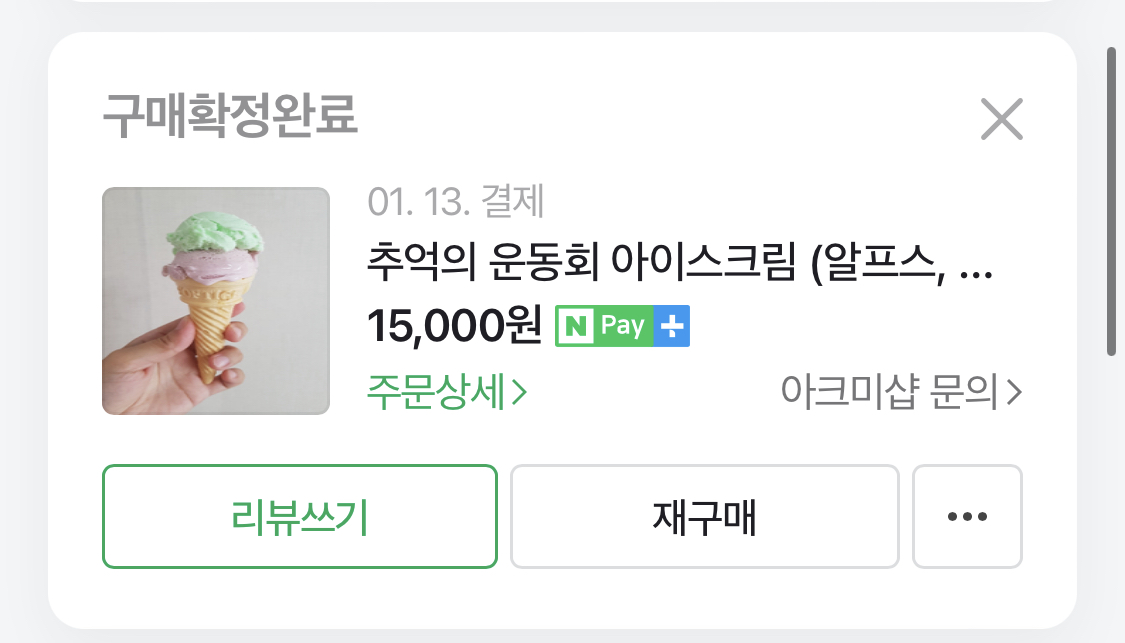Open the three-dot more options button
The width and height of the screenshot is (1125, 643).
(967, 517)
